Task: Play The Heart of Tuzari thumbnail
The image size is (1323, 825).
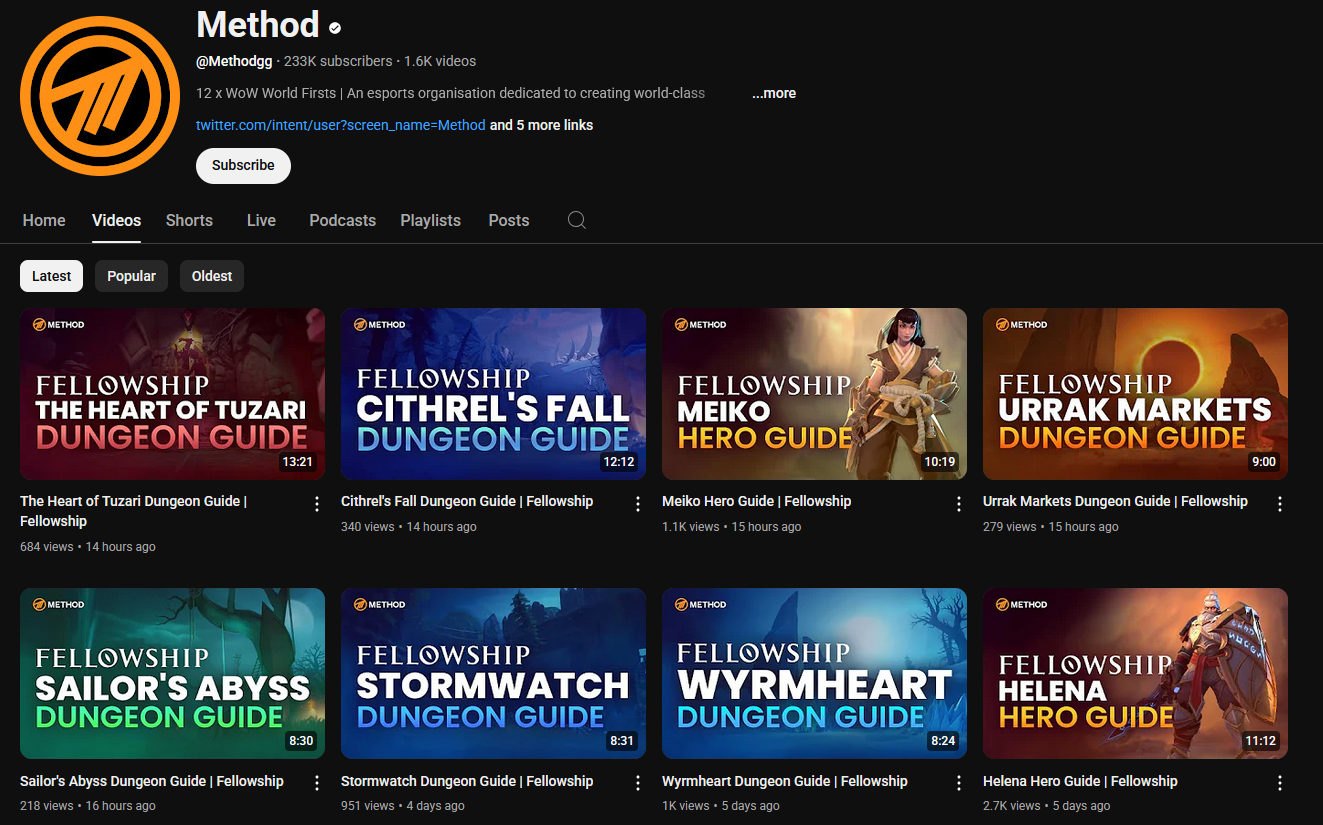Action: [172, 394]
